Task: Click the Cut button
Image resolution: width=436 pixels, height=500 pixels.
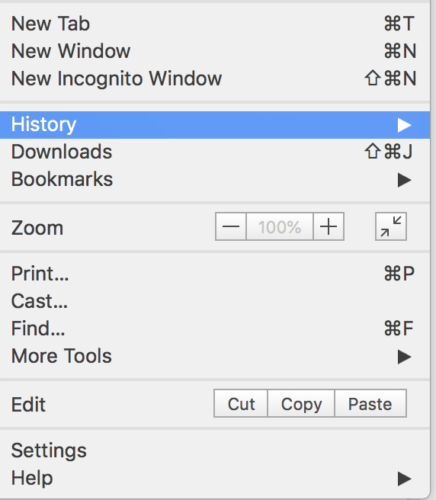Action: [x=241, y=404]
